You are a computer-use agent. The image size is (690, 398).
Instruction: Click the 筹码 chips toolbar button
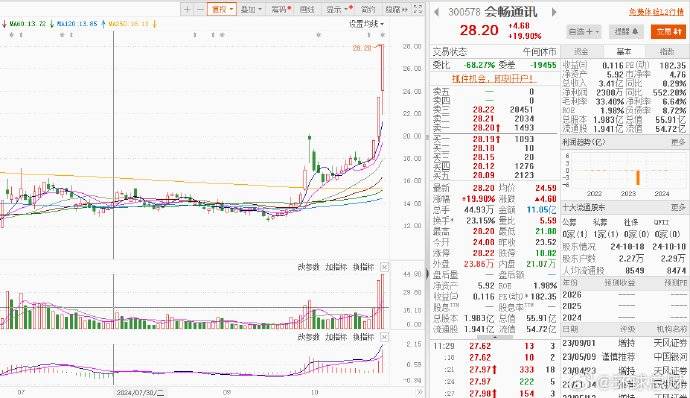281,9
